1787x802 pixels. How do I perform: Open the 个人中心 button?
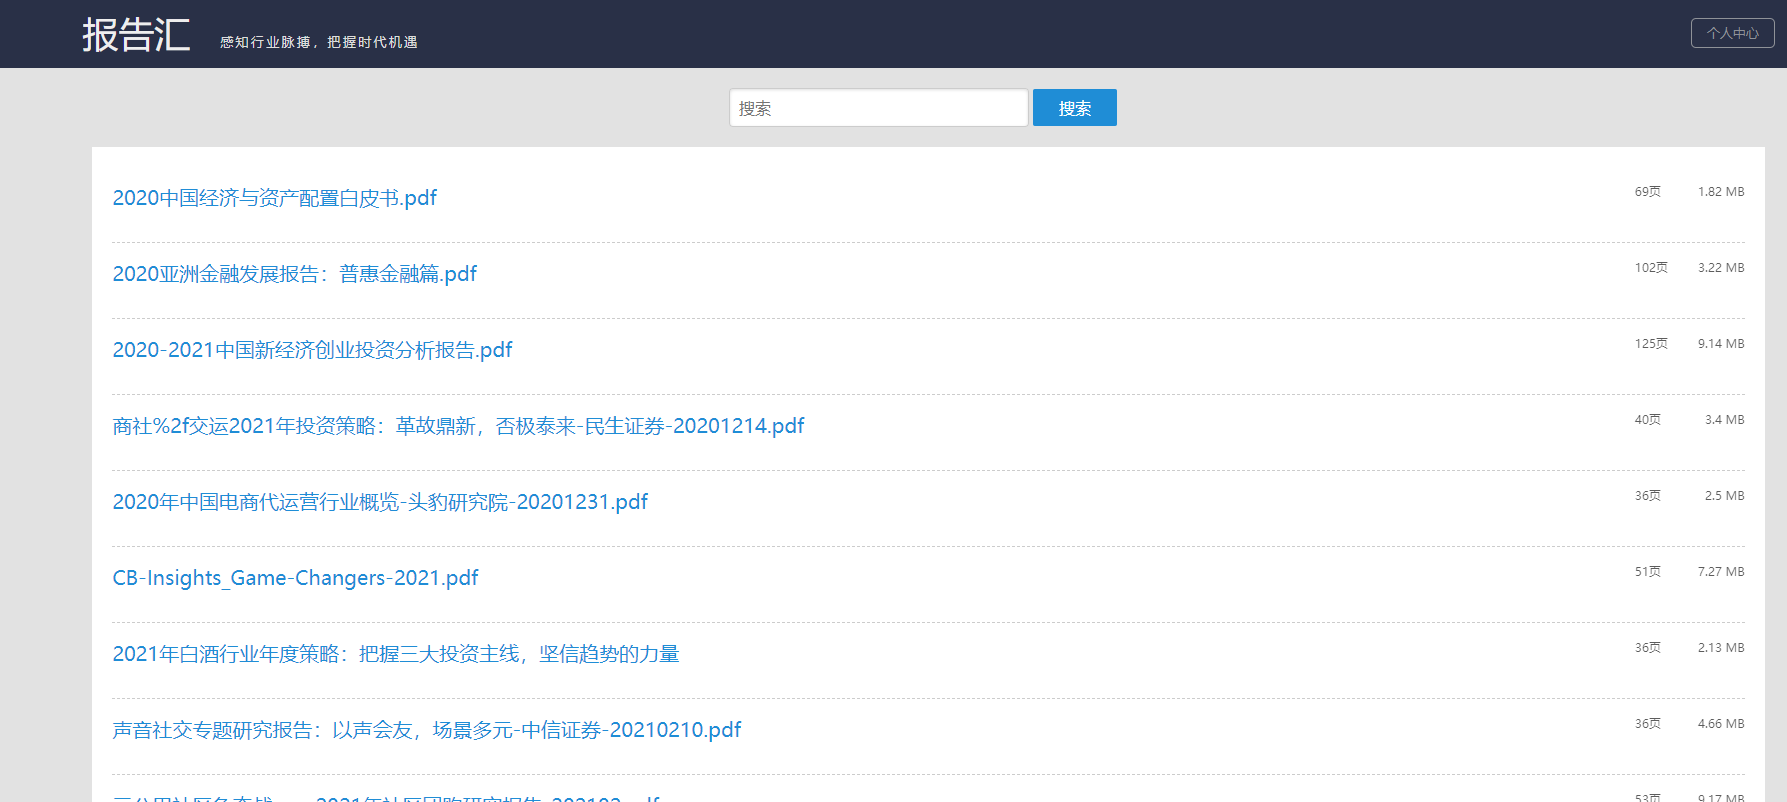click(1732, 33)
